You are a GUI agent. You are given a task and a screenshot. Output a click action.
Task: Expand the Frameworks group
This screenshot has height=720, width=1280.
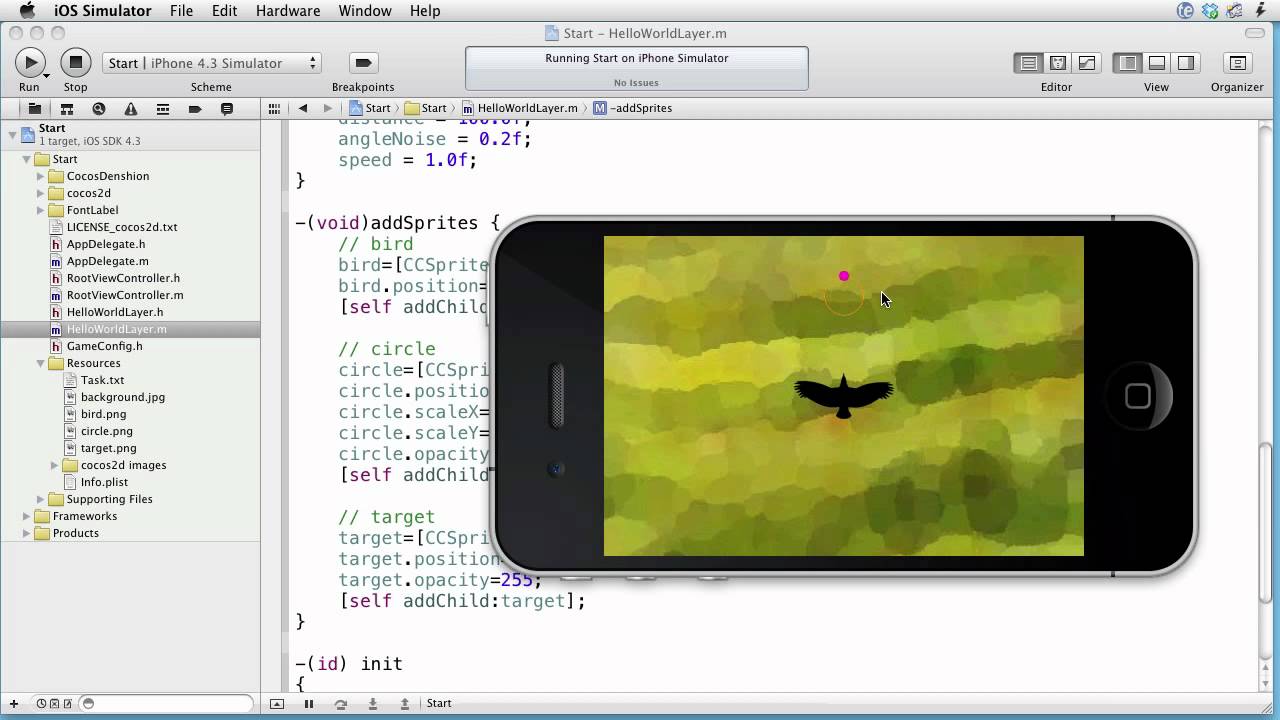click(27, 516)
